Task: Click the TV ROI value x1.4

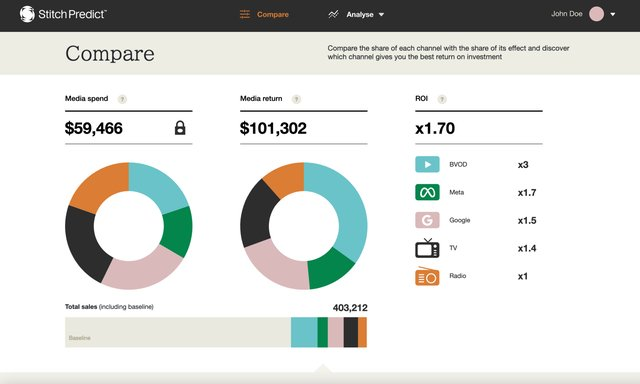Action: 527,248
